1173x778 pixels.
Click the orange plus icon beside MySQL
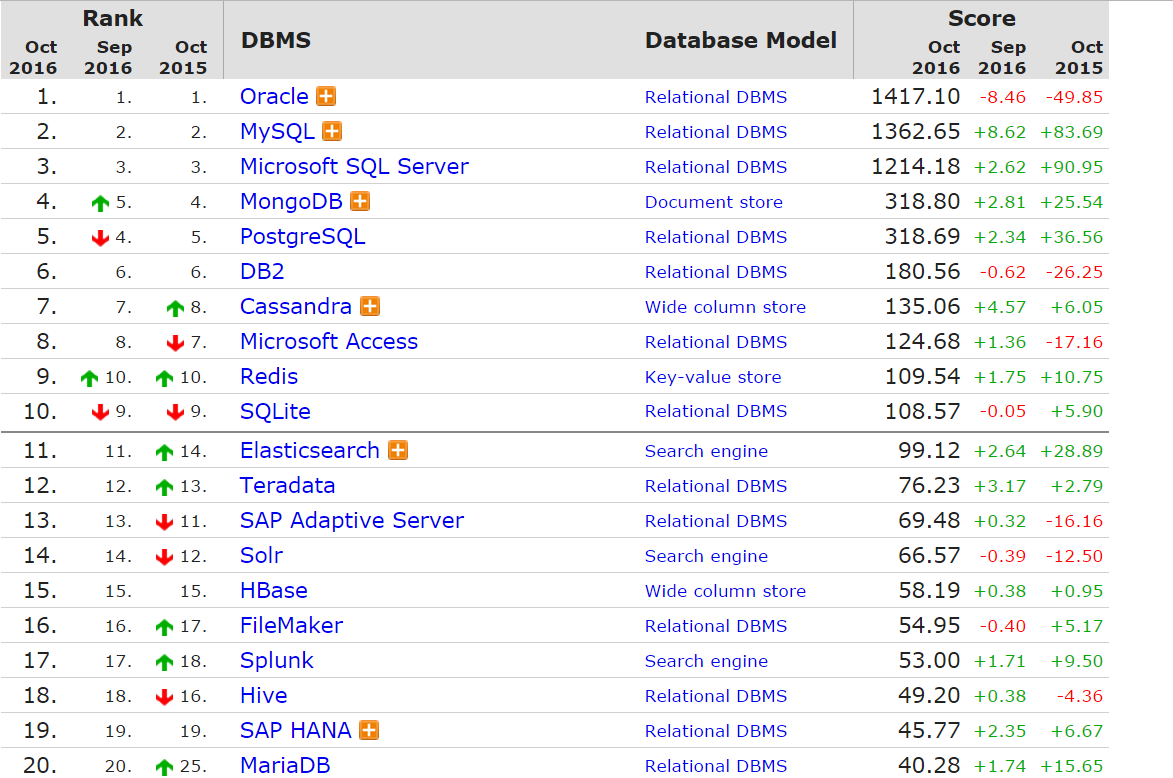(332, 132)
